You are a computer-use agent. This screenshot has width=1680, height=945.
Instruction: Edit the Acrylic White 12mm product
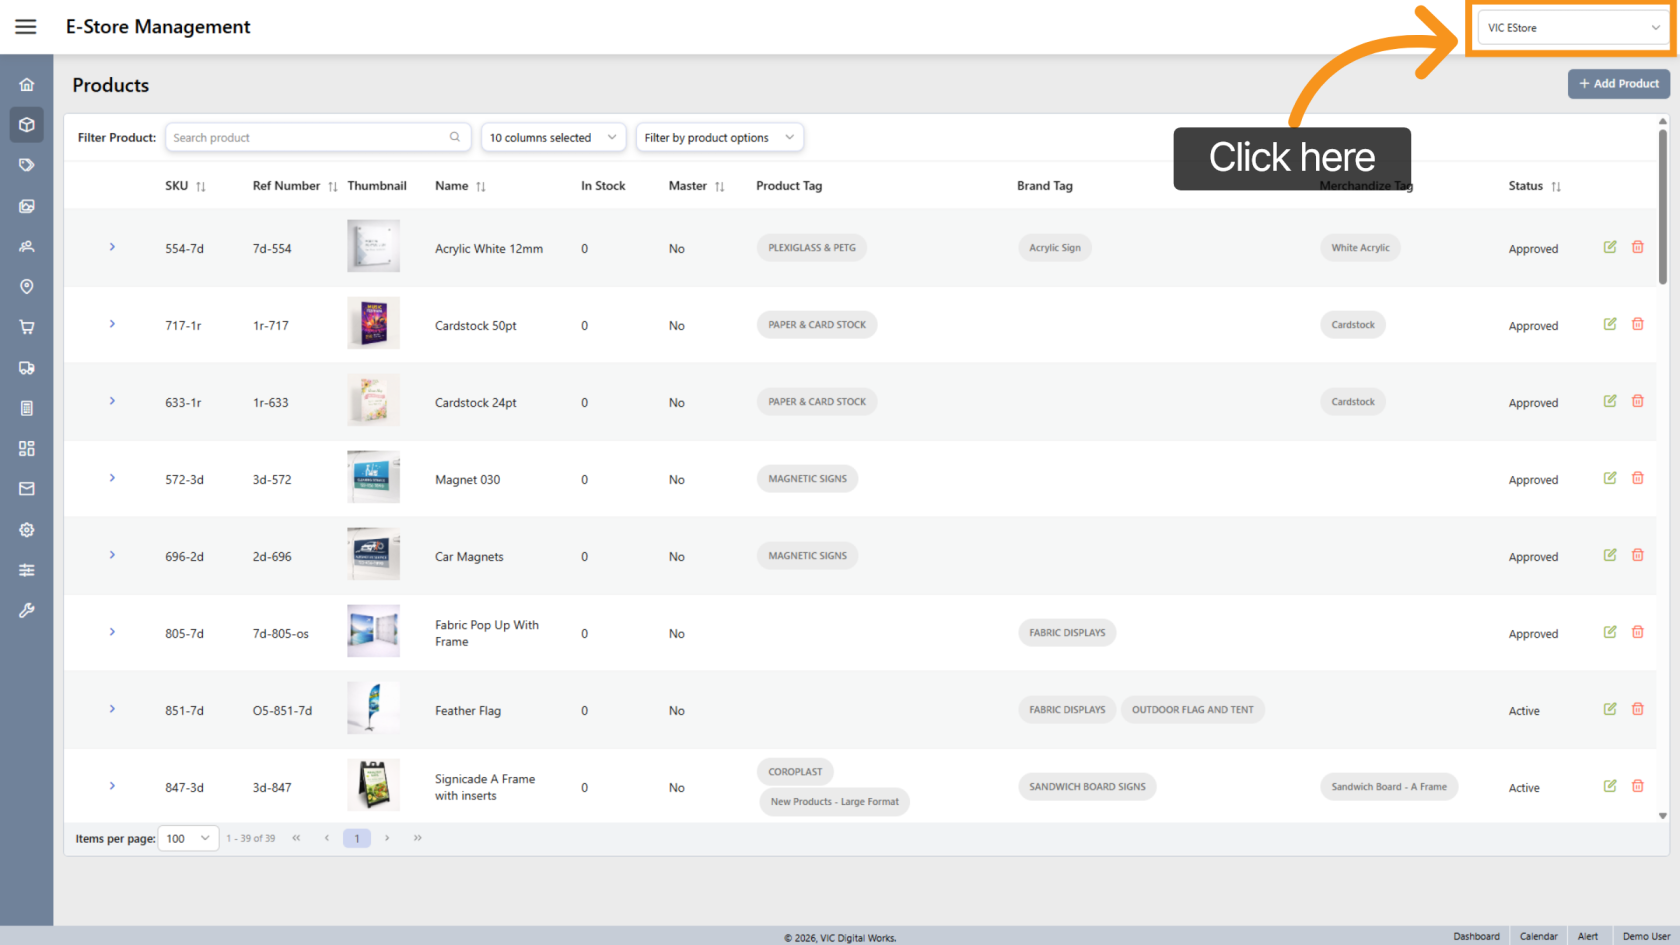point(1610,247)
